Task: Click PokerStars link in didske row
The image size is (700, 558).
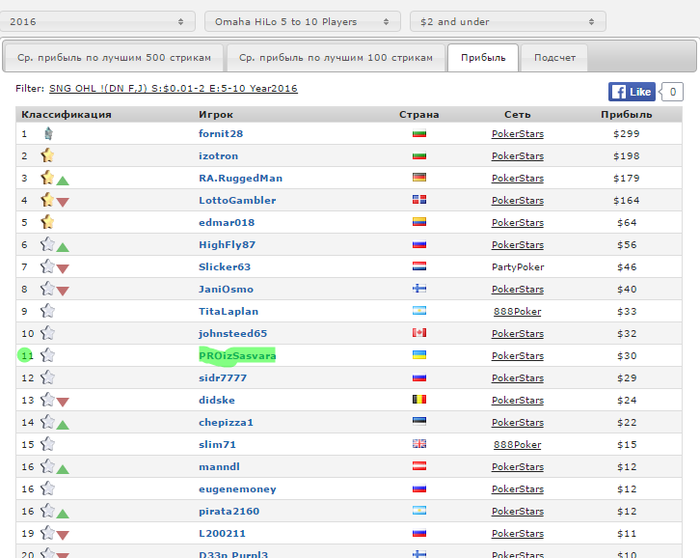Action: coord(517,400)
